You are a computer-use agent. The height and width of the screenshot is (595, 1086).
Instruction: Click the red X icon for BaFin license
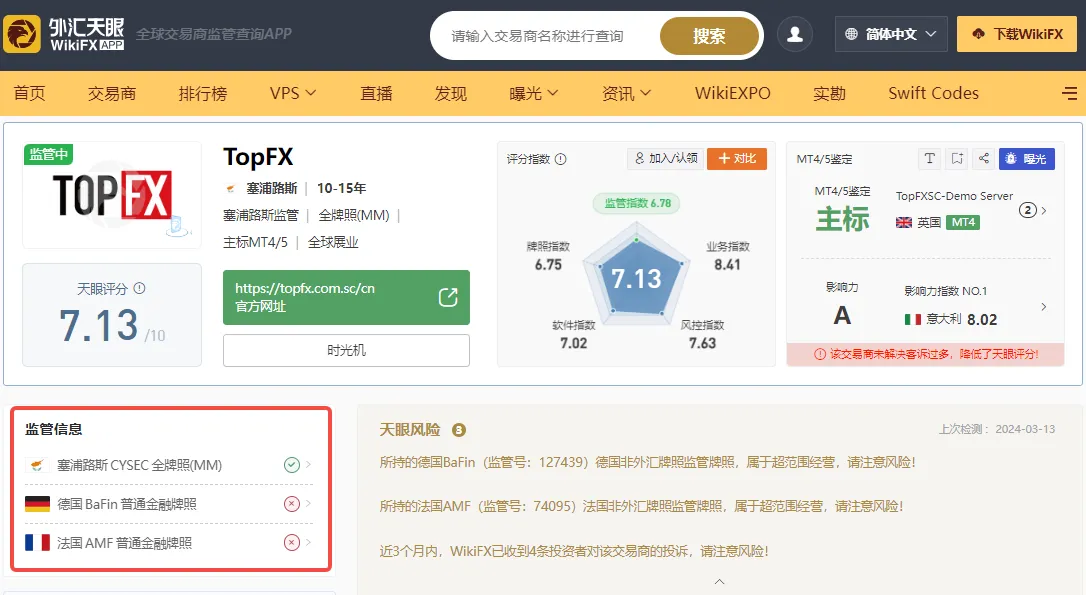coord(292,504)
